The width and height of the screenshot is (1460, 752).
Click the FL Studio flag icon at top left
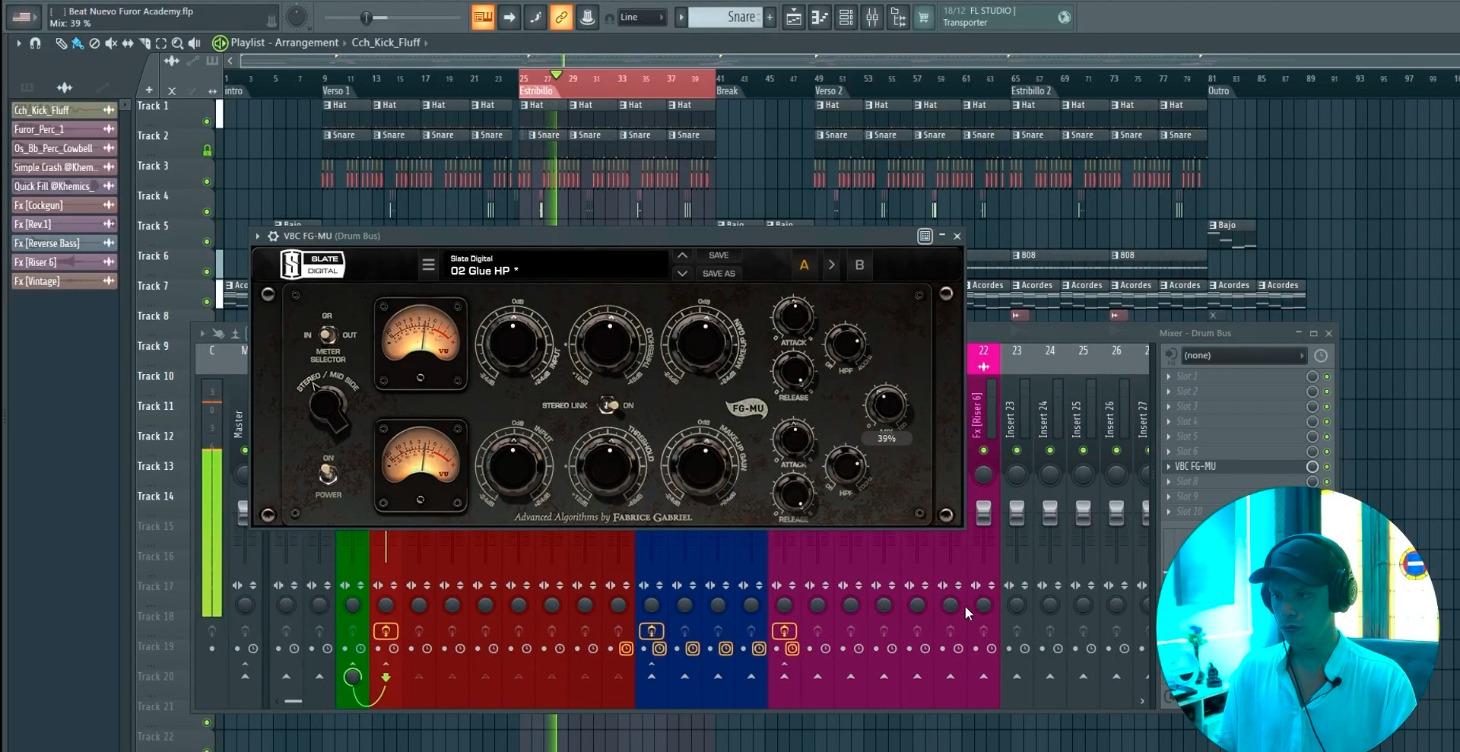[21, 17]
